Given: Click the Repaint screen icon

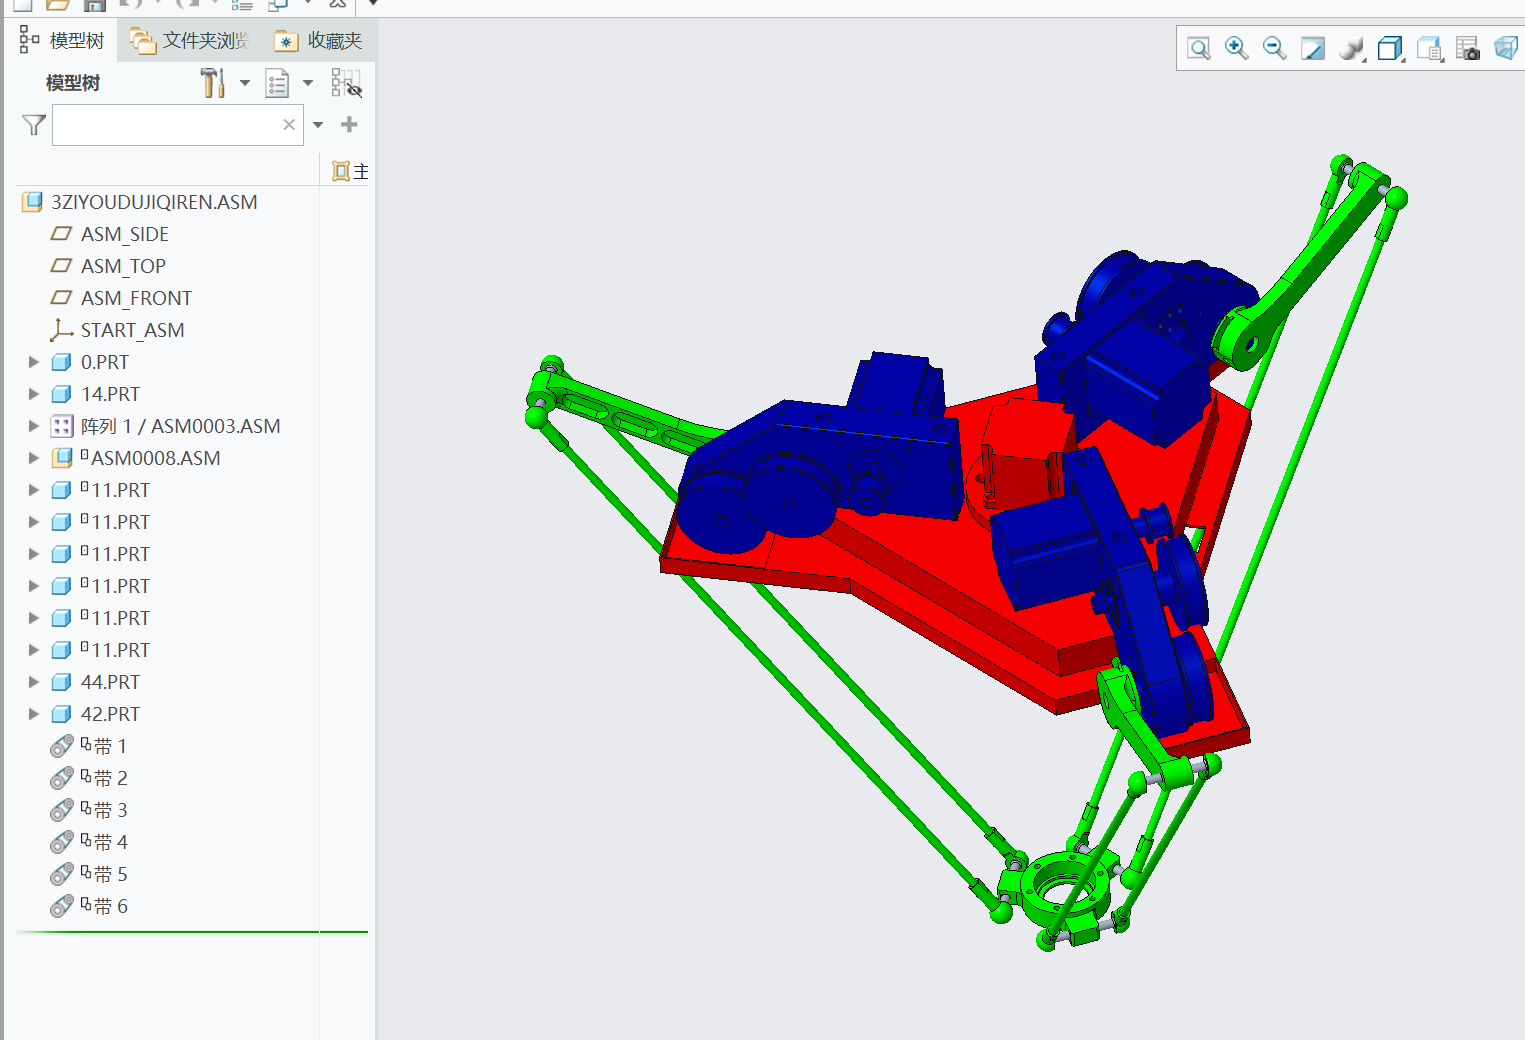Looking at the screenshot, I should (1312, 48).
